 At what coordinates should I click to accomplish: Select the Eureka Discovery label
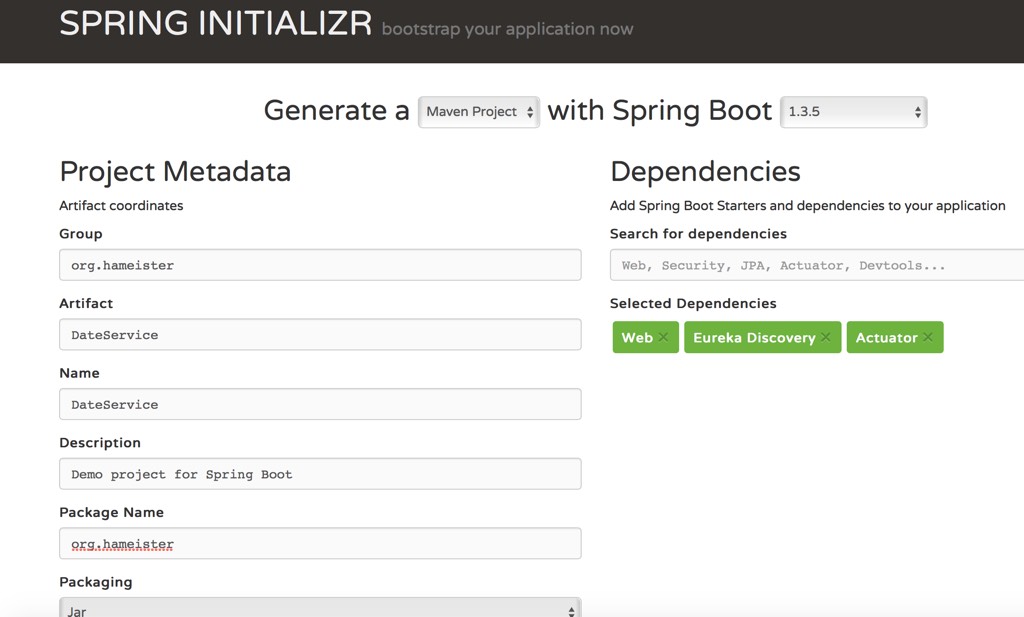click(753, 338)
